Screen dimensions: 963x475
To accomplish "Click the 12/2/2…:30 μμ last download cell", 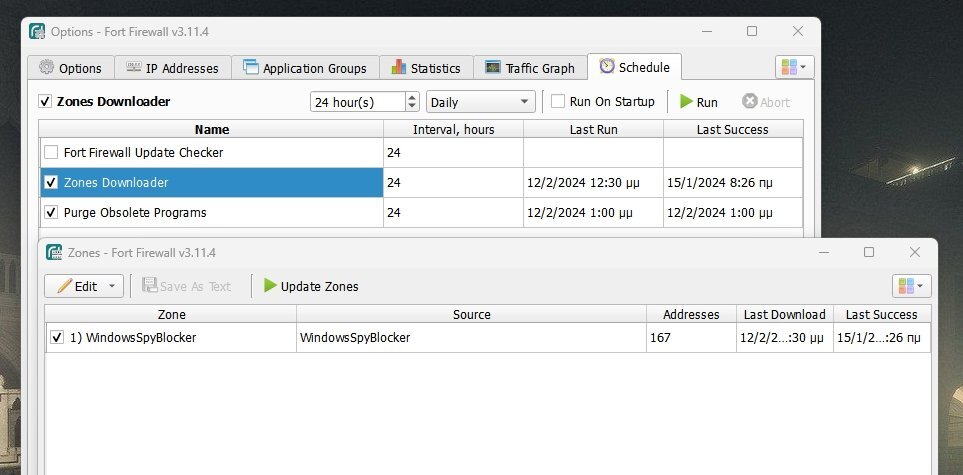I will [x=784, y=337].
